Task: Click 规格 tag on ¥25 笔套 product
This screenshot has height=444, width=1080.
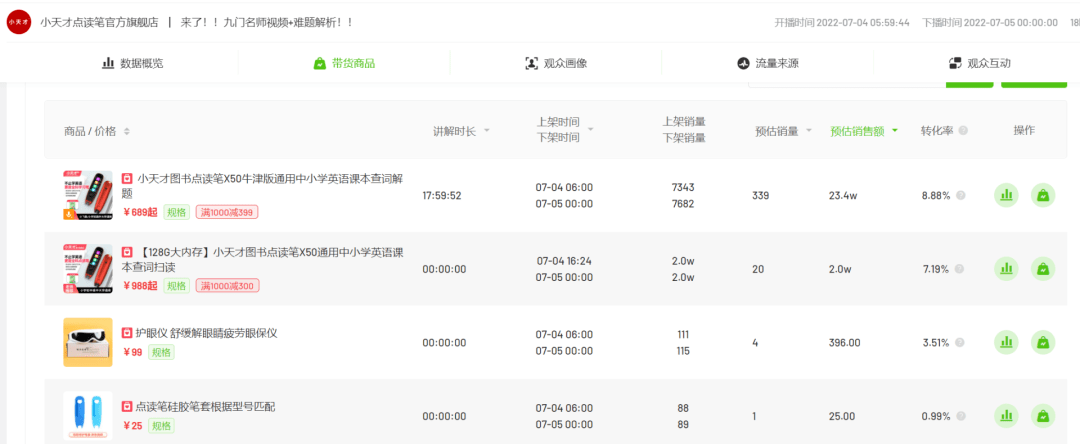Action: coord(162,426)
